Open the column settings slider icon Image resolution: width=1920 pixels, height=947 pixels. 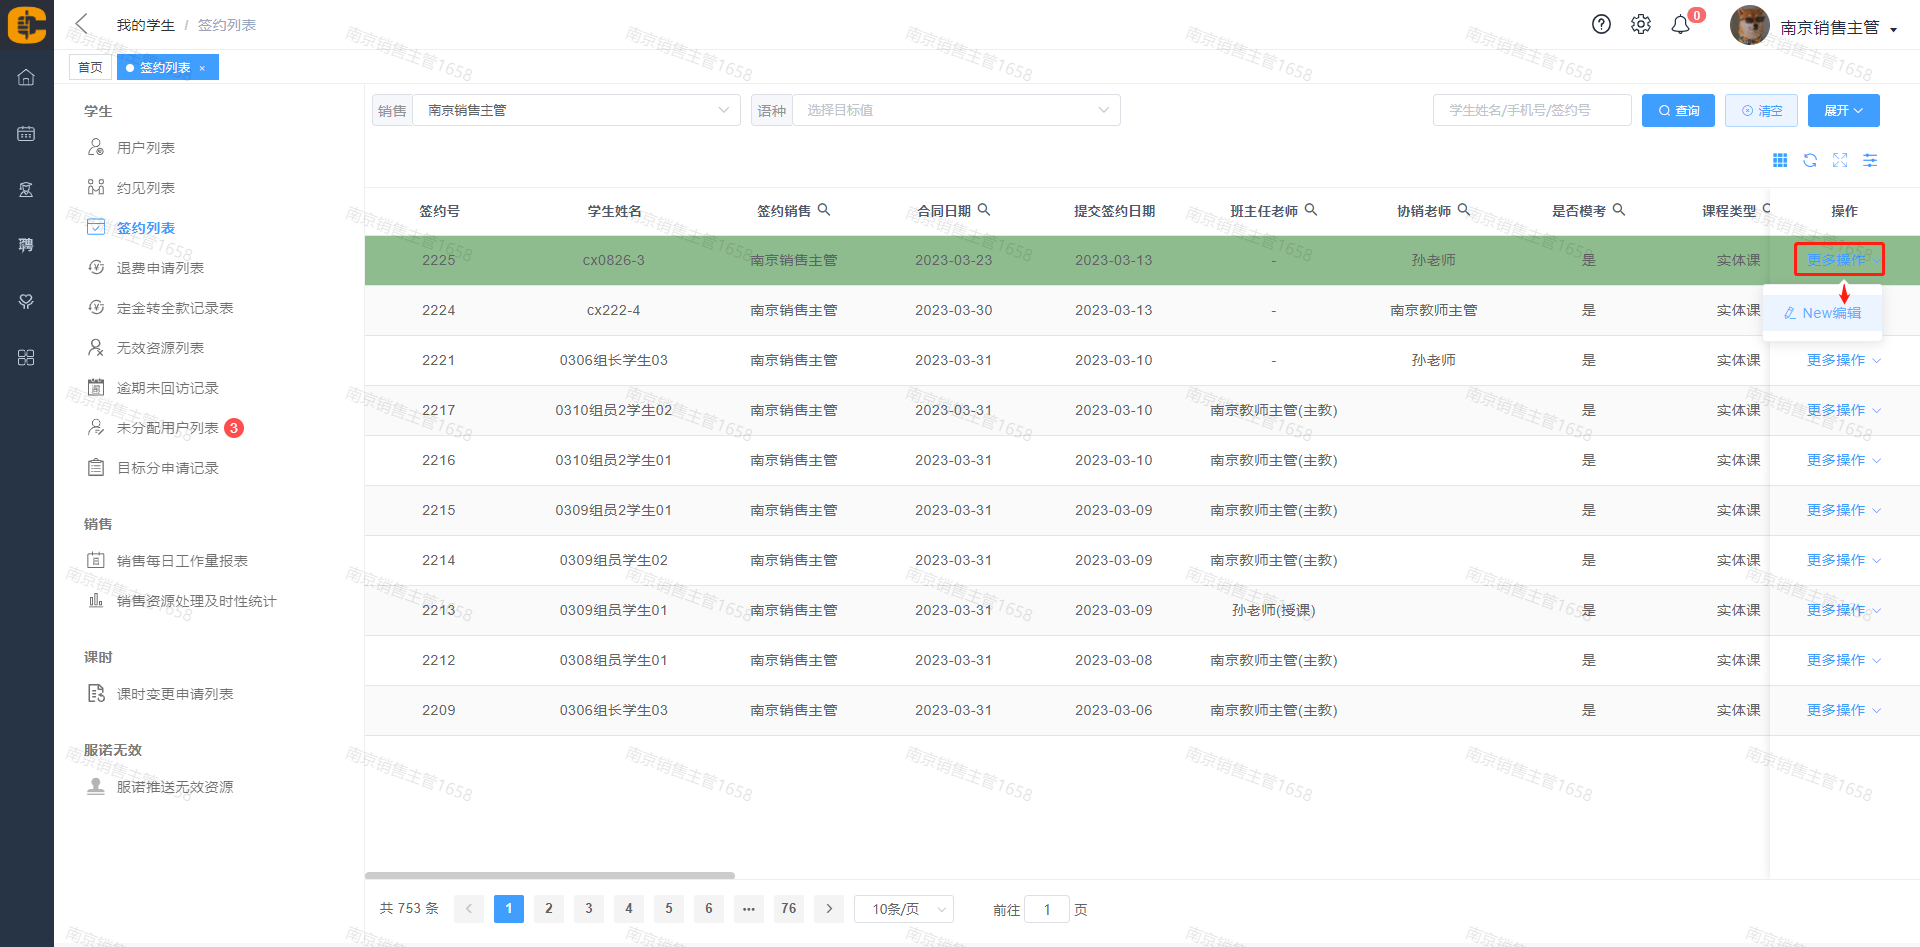tap(1870, 160)
